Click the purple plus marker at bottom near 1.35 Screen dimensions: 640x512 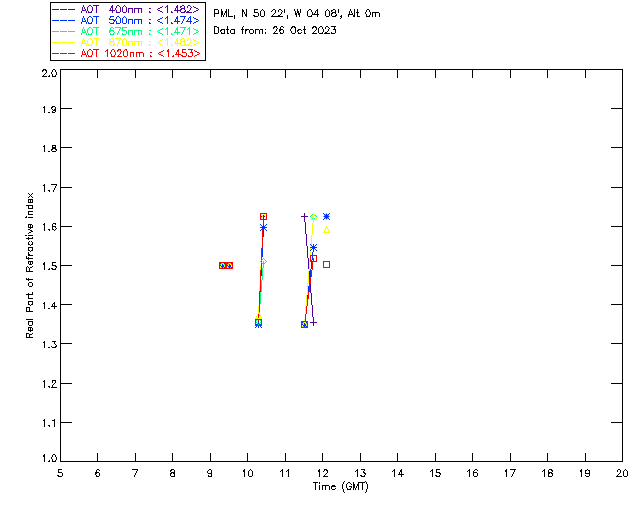click(313, 323)
